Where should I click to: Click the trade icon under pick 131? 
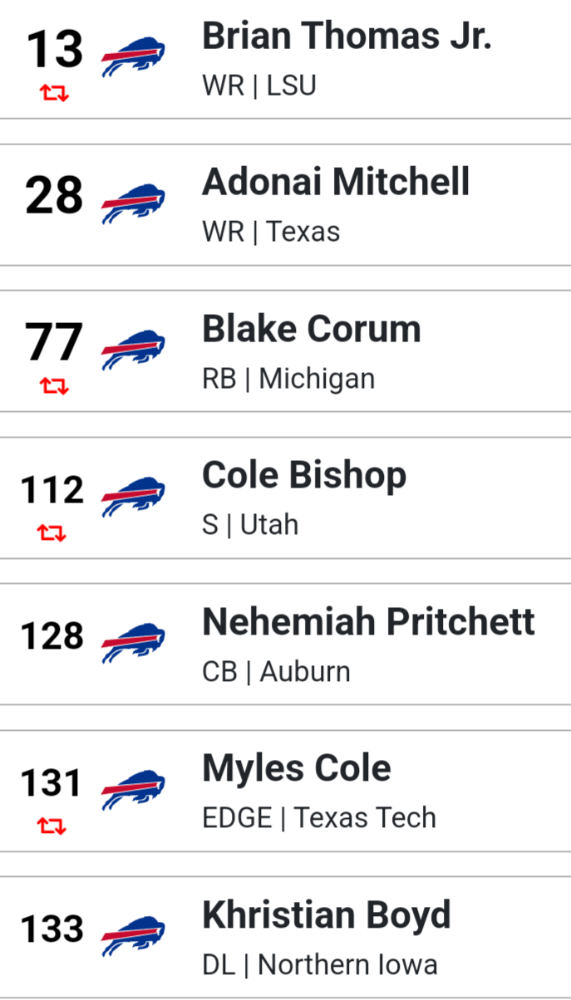[52, 827]
